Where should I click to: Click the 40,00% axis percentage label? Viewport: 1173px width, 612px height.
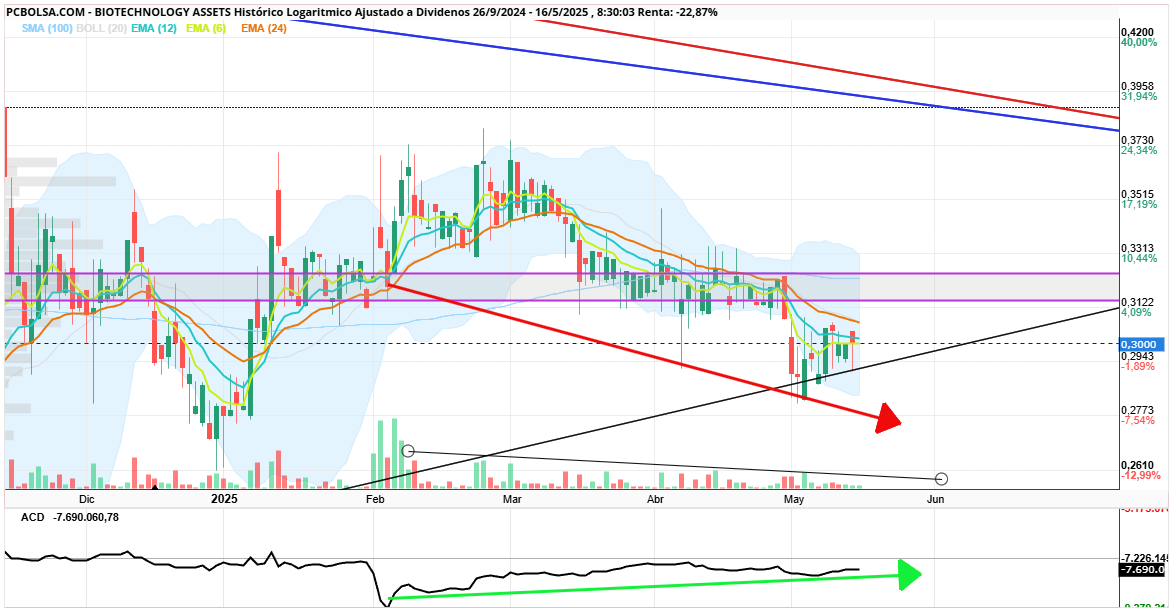(x=1139, y=43)
